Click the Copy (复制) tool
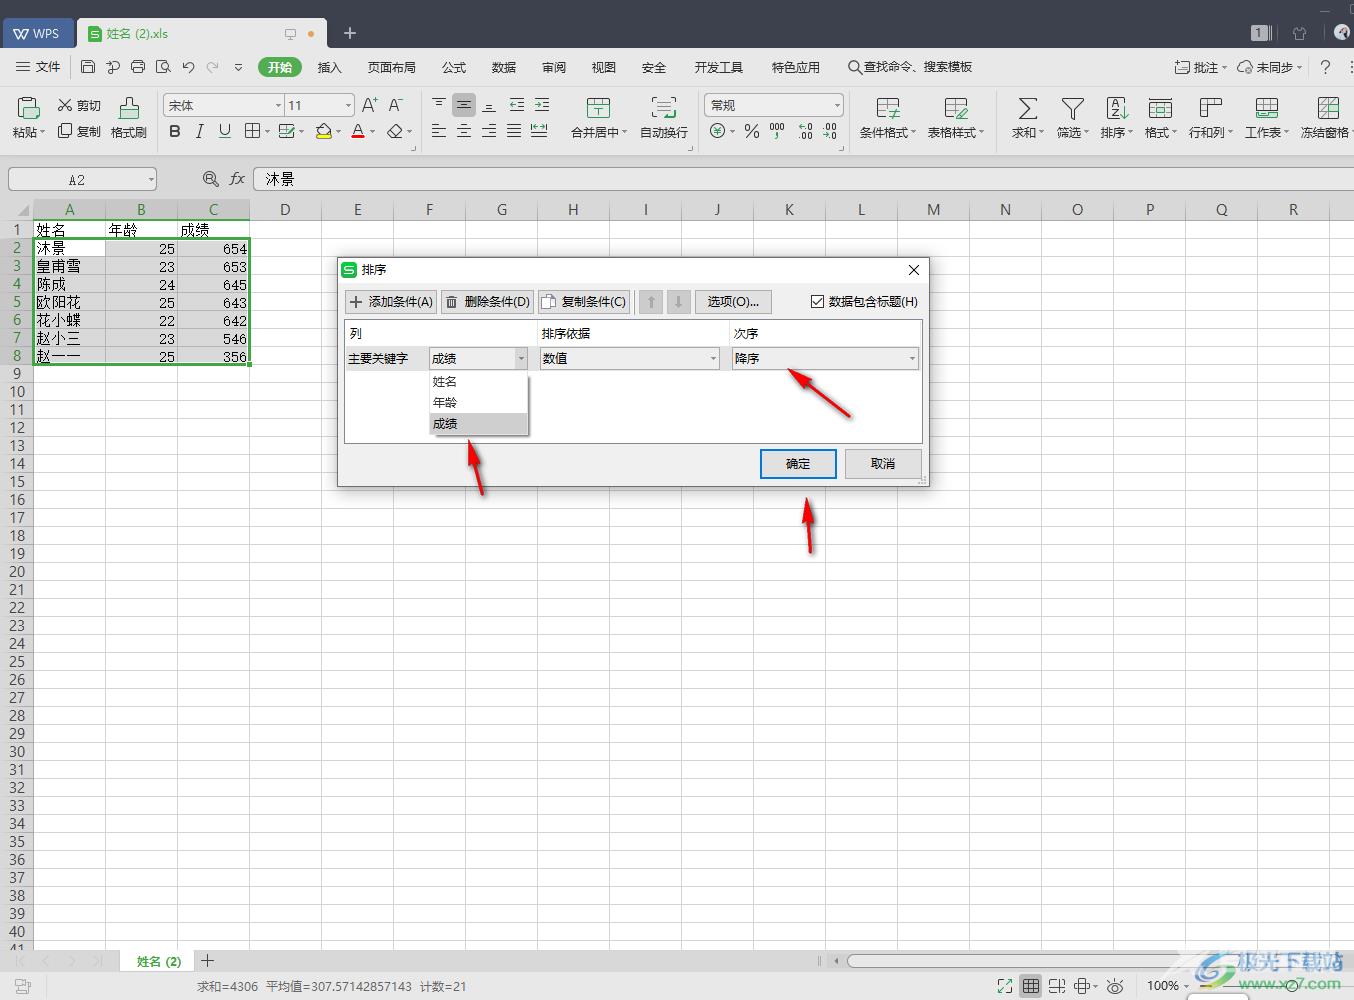This screenshot has width=1354, height=1000. click(x=79, y=131)
